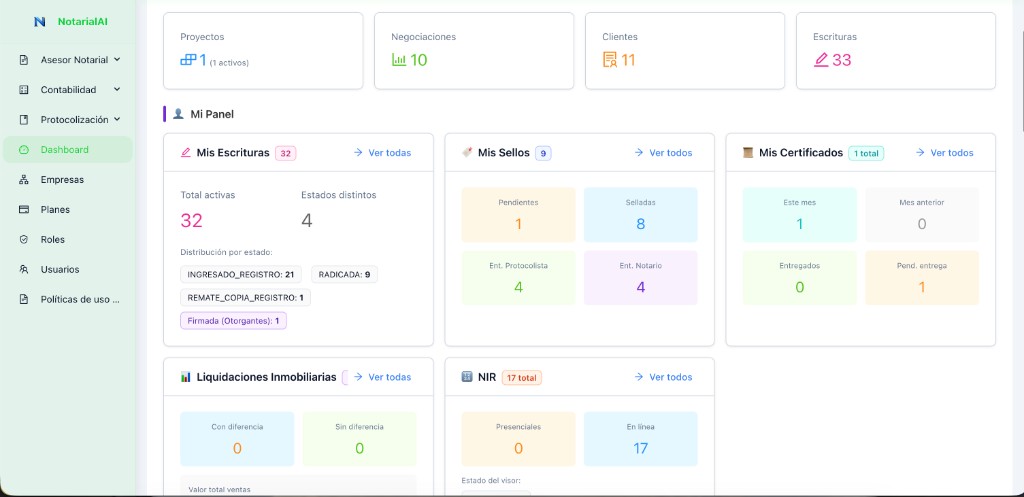Viewport: 1024px width, 497px height.
Task: Click the Planes card icon in sidebar
Action: pos(24,210)
